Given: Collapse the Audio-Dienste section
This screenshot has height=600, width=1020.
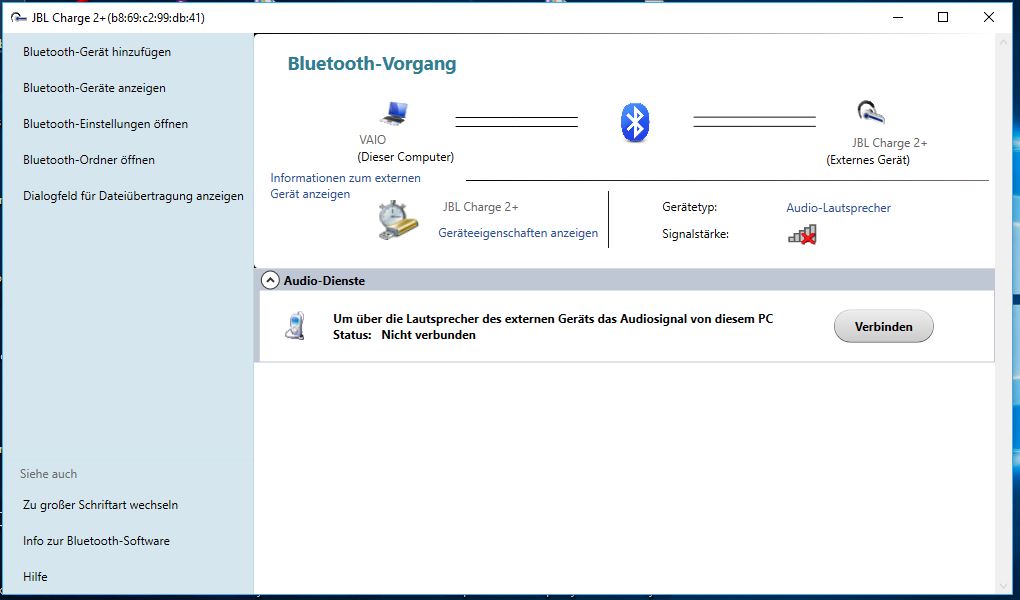Looking at the screenshot, I should click(270, 280).
